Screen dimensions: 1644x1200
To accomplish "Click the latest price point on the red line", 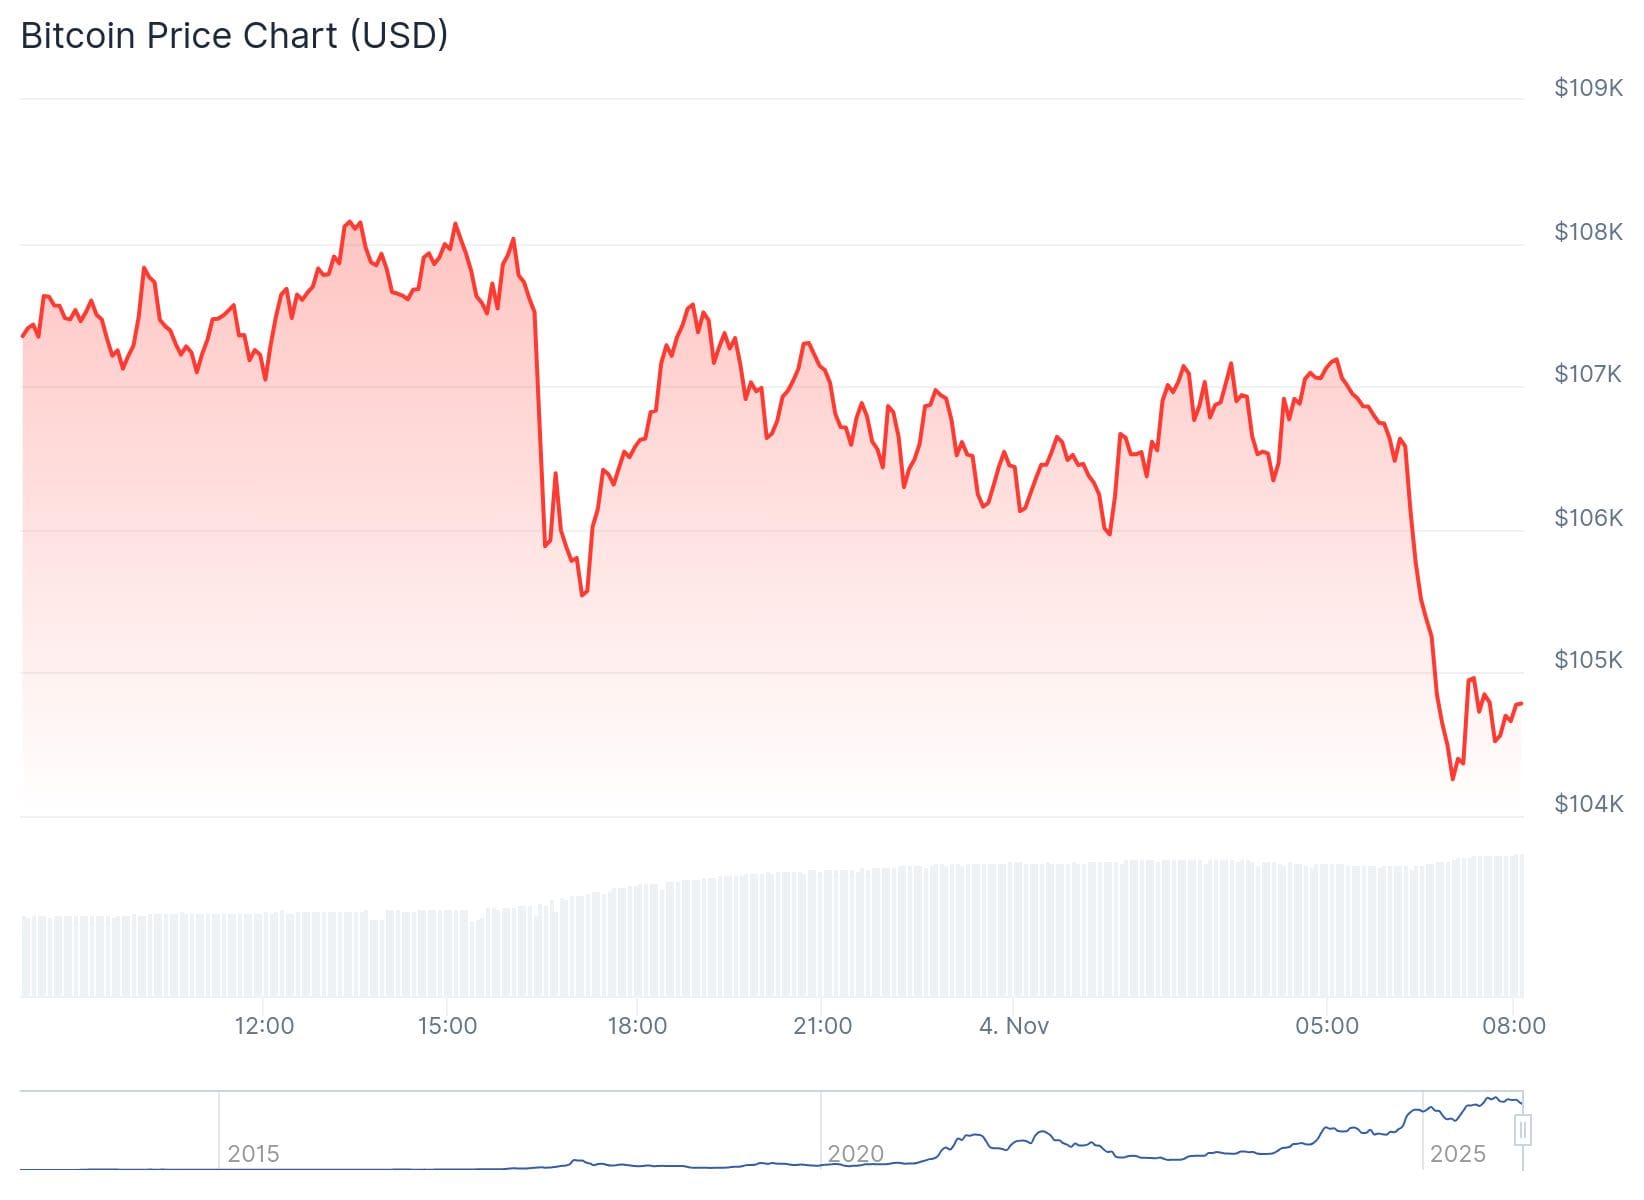I will 1520,704.
